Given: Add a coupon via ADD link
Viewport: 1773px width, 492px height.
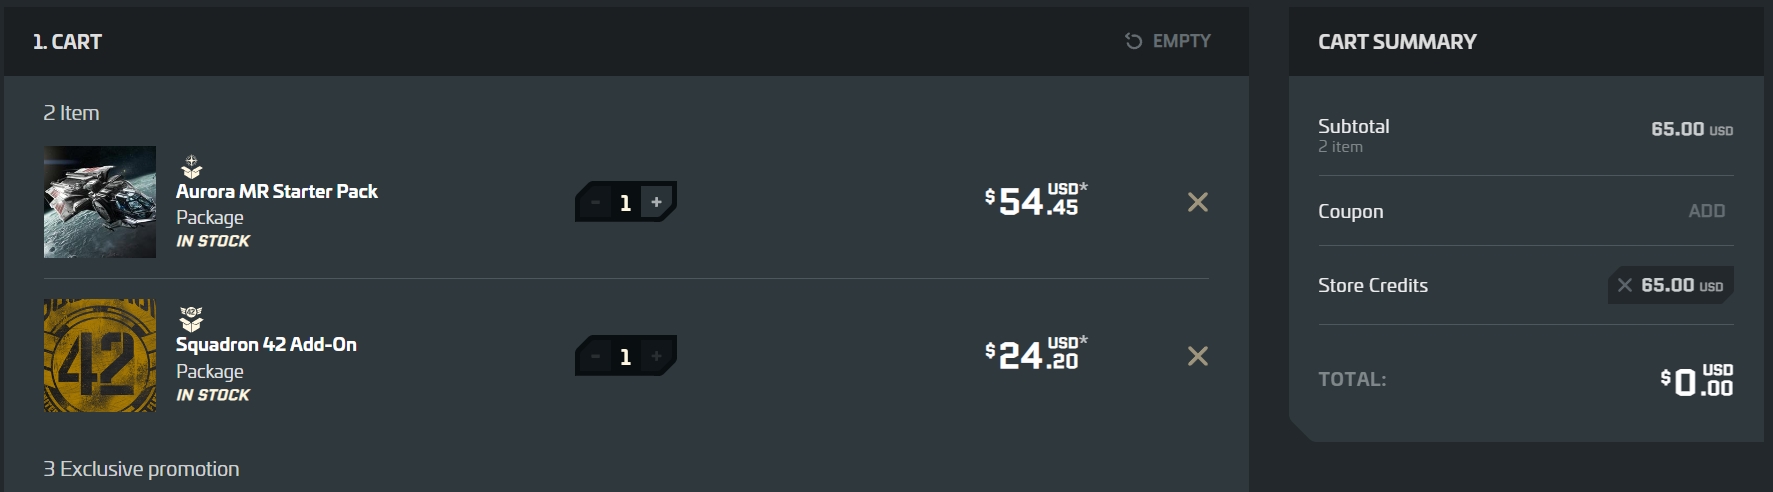Looking at the screenshot, I should tap(1706, 211).
